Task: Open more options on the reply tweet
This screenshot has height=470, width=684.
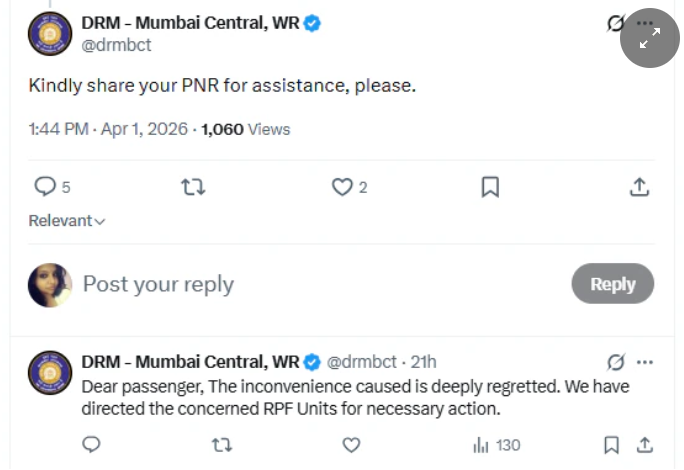Action: click(x=645, y=362)
